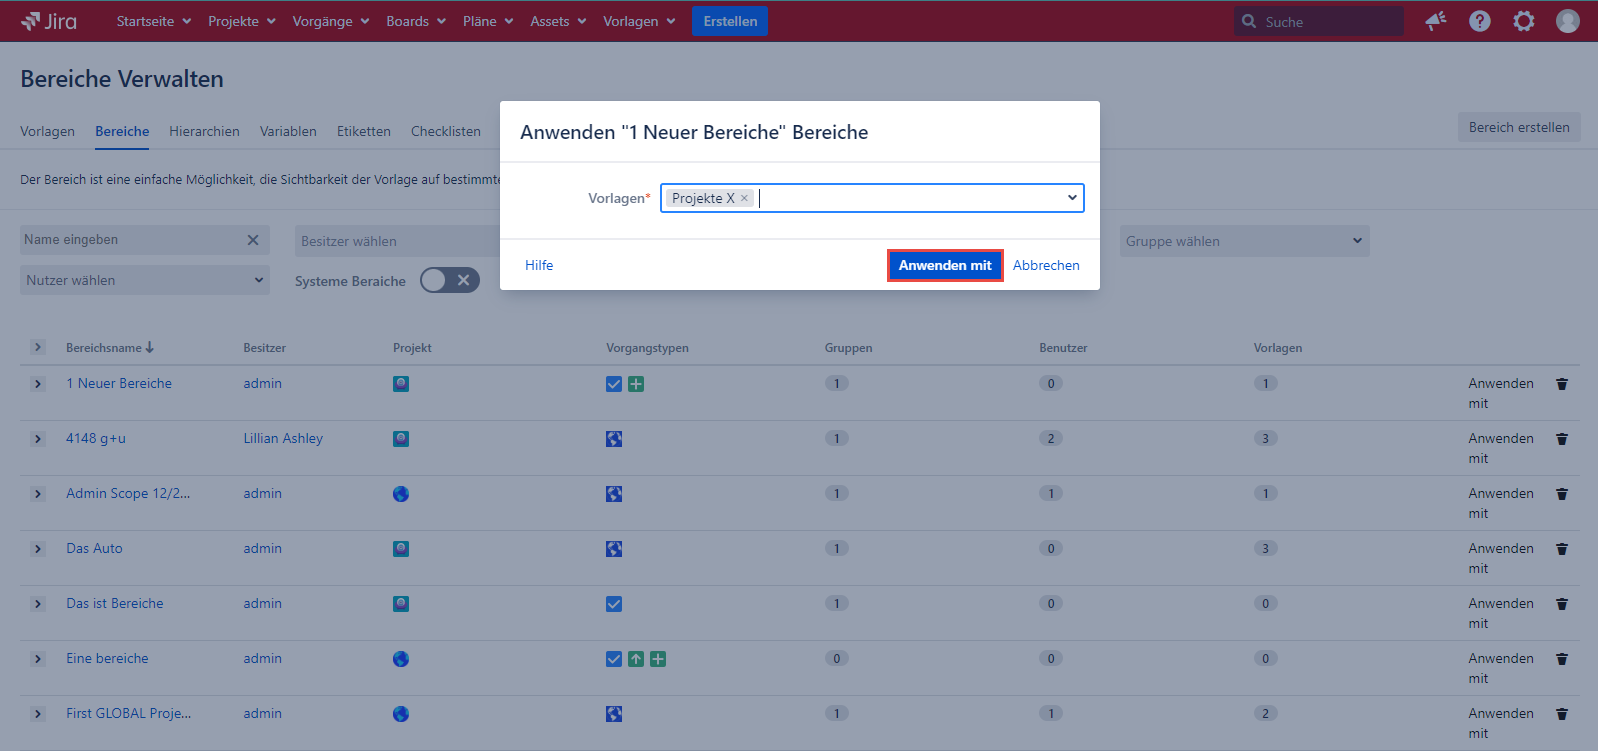The width and height of the screenshot is (1598, 751).
Task: Toggle the Systeme Beraiche switch
Action: click(450, 281)
